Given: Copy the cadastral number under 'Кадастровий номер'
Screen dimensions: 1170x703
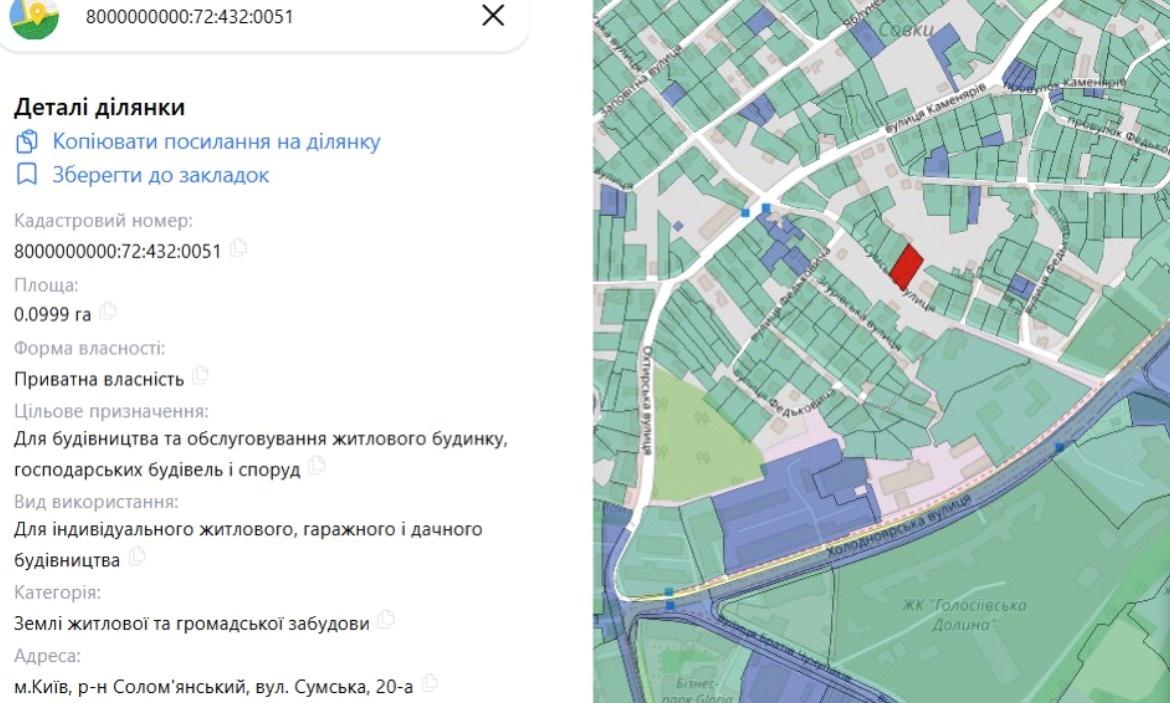Looking at the screenshot, I should click(238, 249).
